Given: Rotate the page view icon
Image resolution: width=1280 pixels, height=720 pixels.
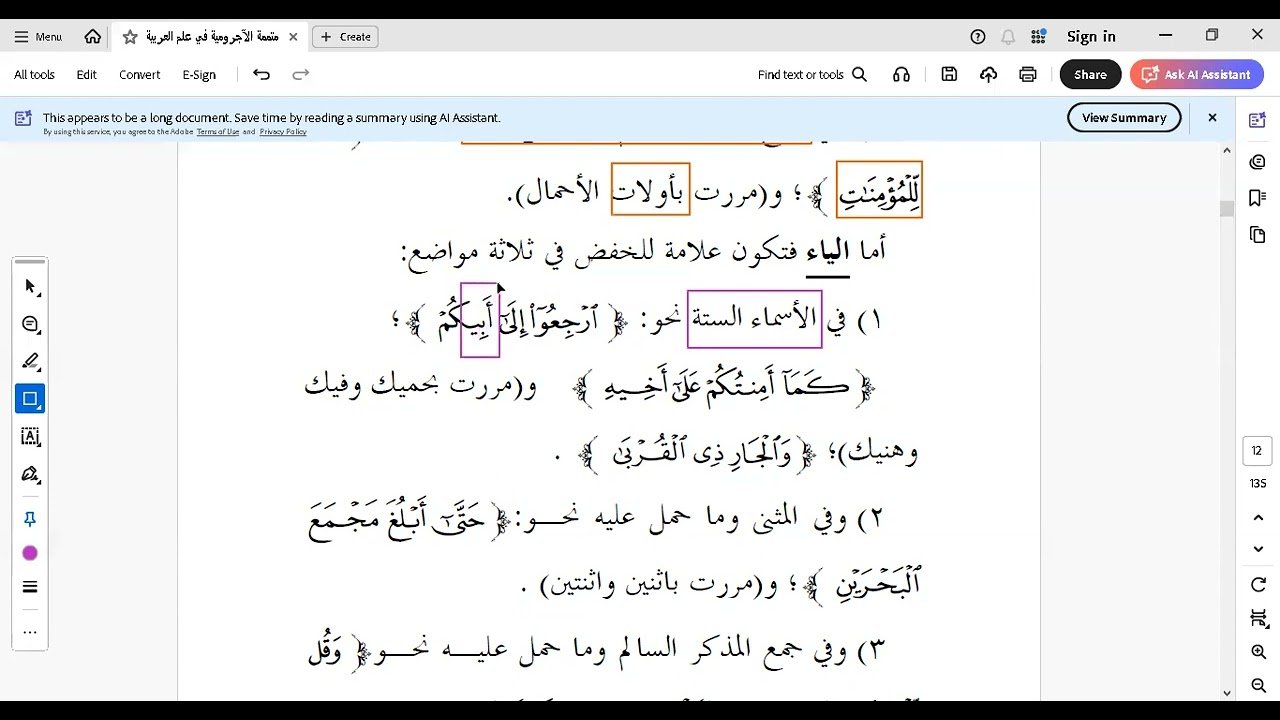Looking at the screenshot, I should [1258, 585].
